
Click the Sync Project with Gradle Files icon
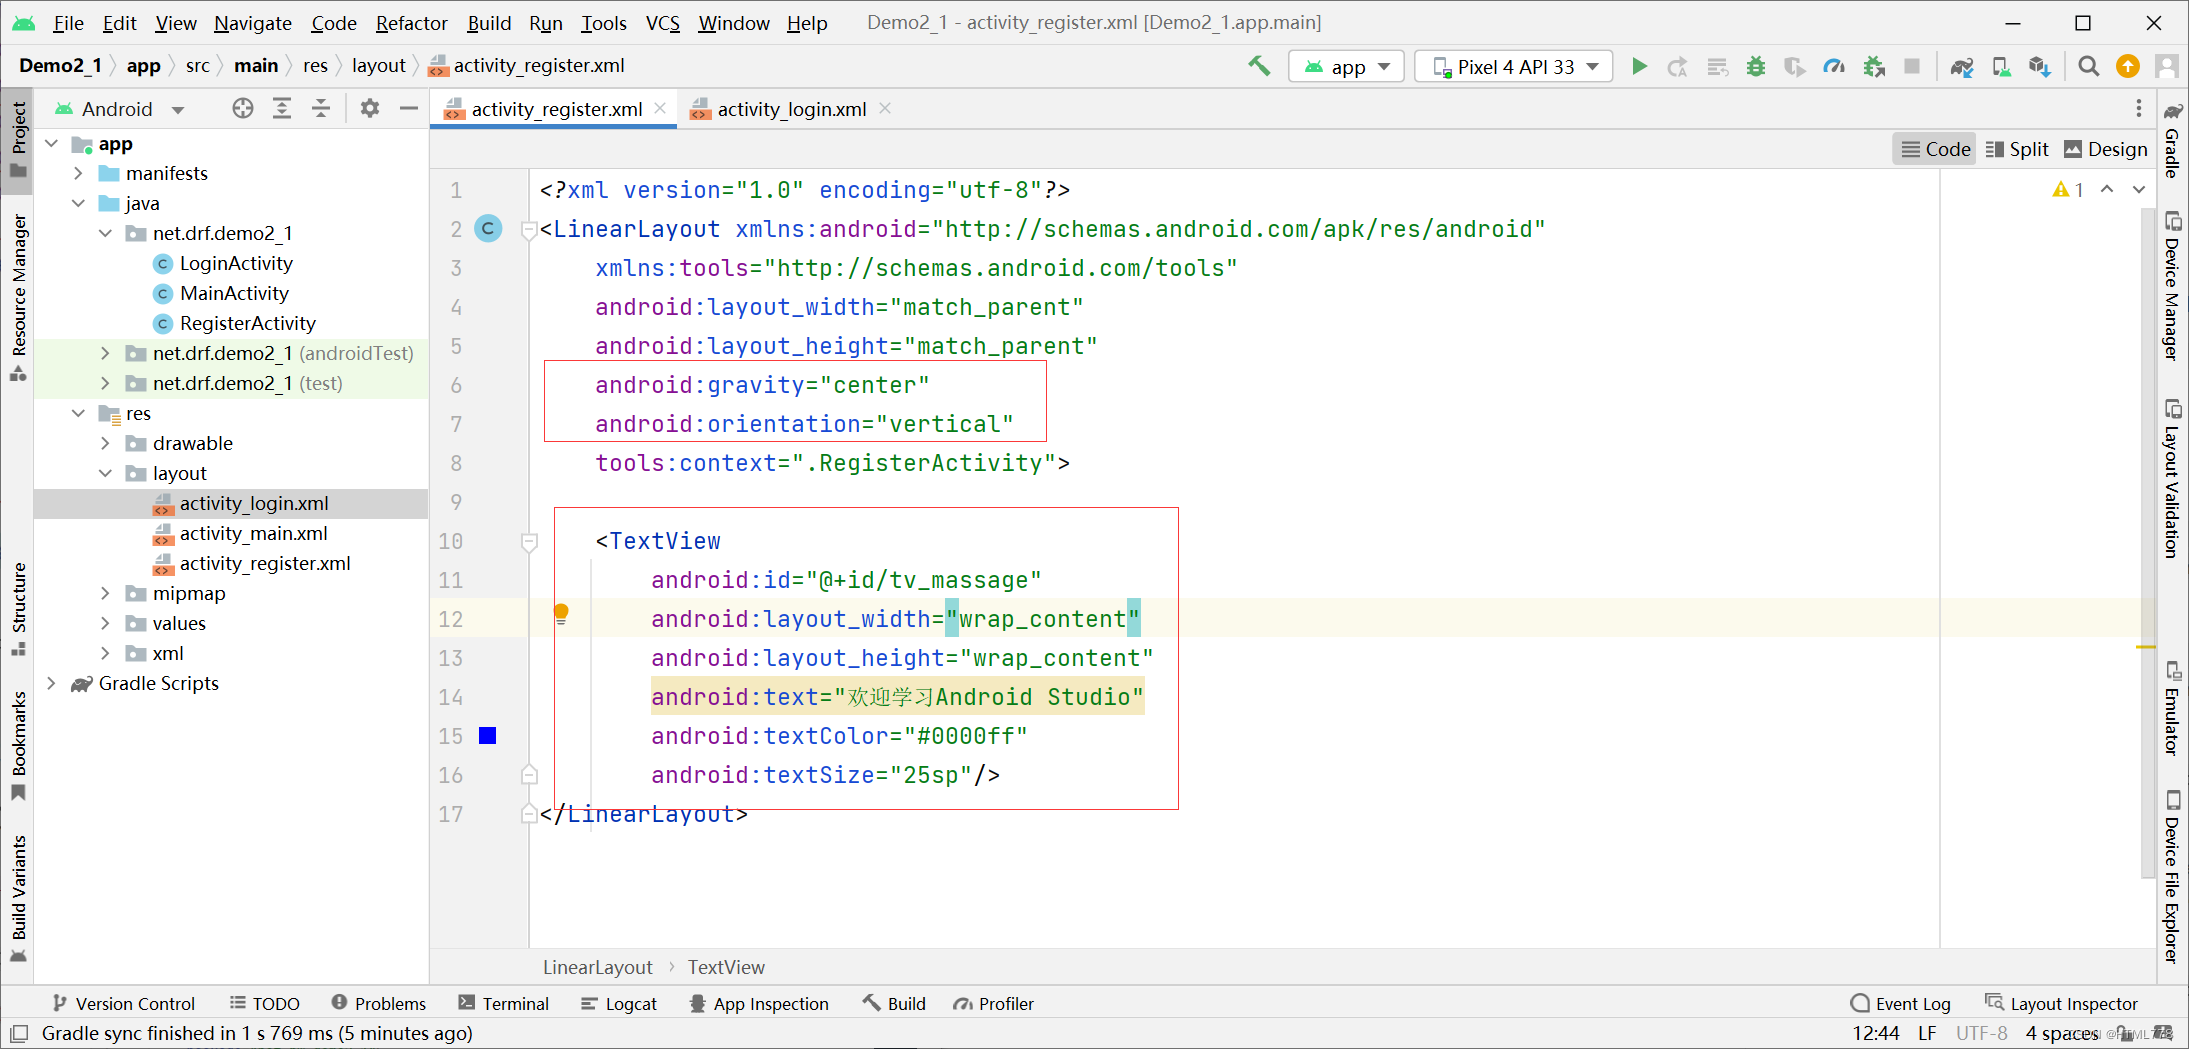click(x=1962, y=66)
